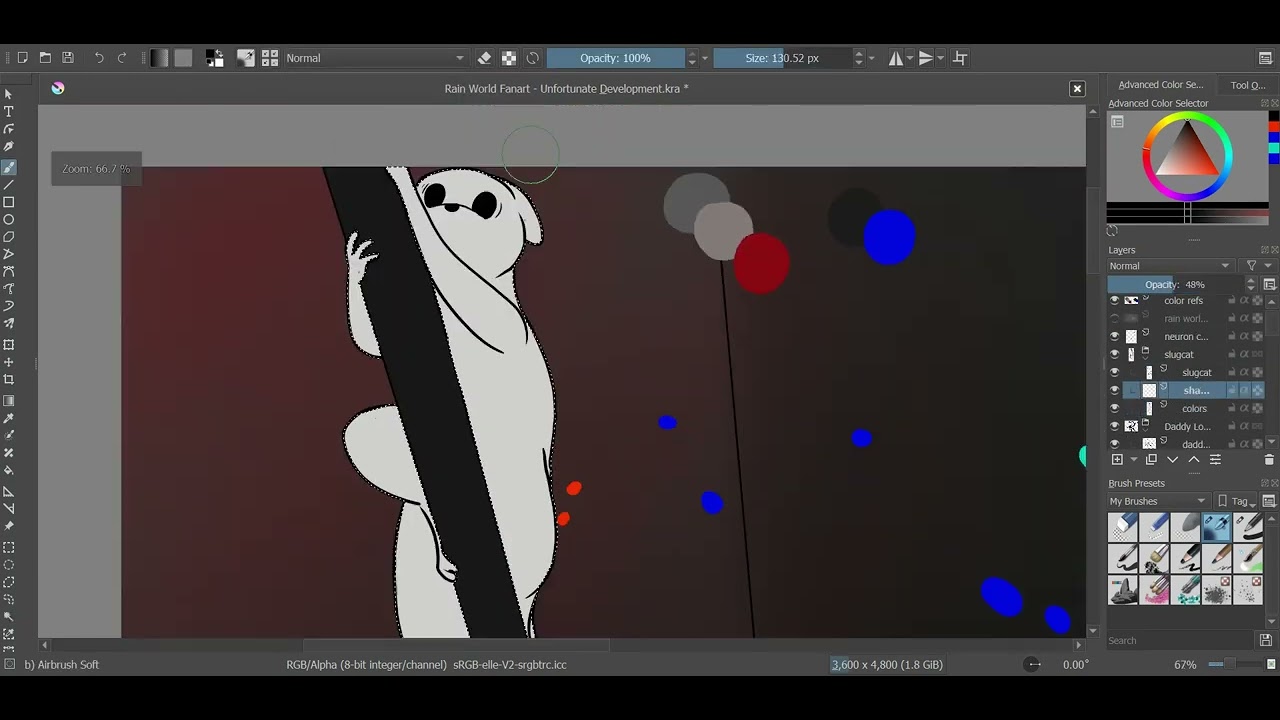The width and height of the screenshot is (1280, 720).
Task: Choose the rectangular selection tool
Action: pyautogui.click(x=9, y=548)
